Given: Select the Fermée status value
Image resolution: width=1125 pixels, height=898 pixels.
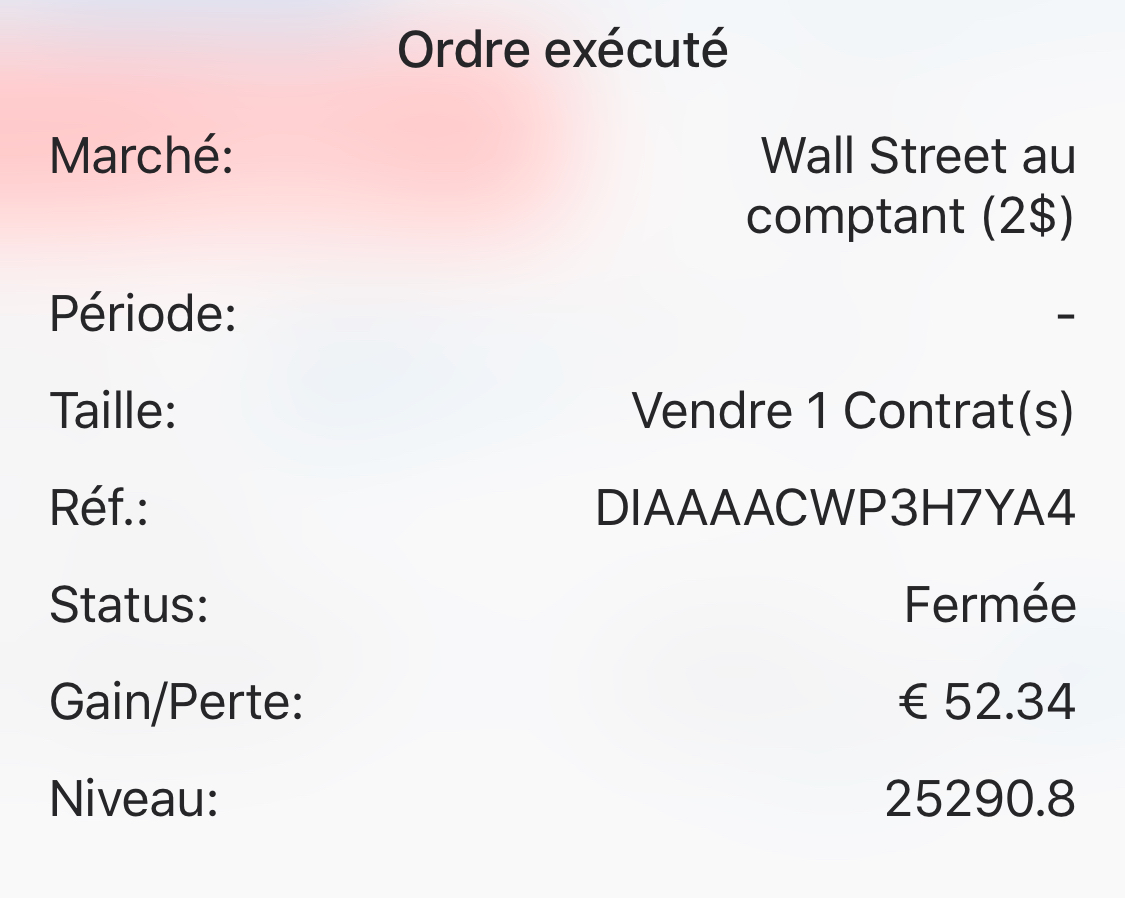Looking at the screenshot, I should point(989,605).
